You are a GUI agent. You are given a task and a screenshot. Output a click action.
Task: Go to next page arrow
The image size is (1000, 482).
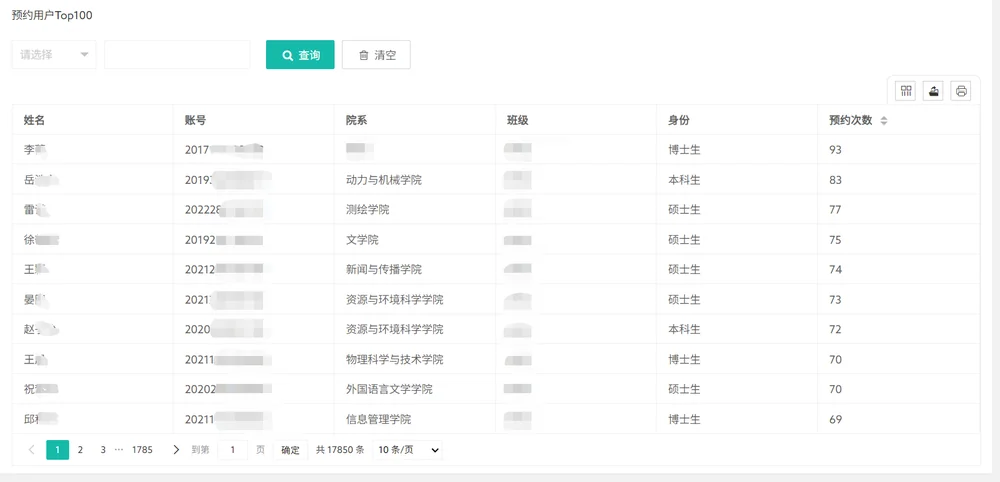tap(177, 449)
